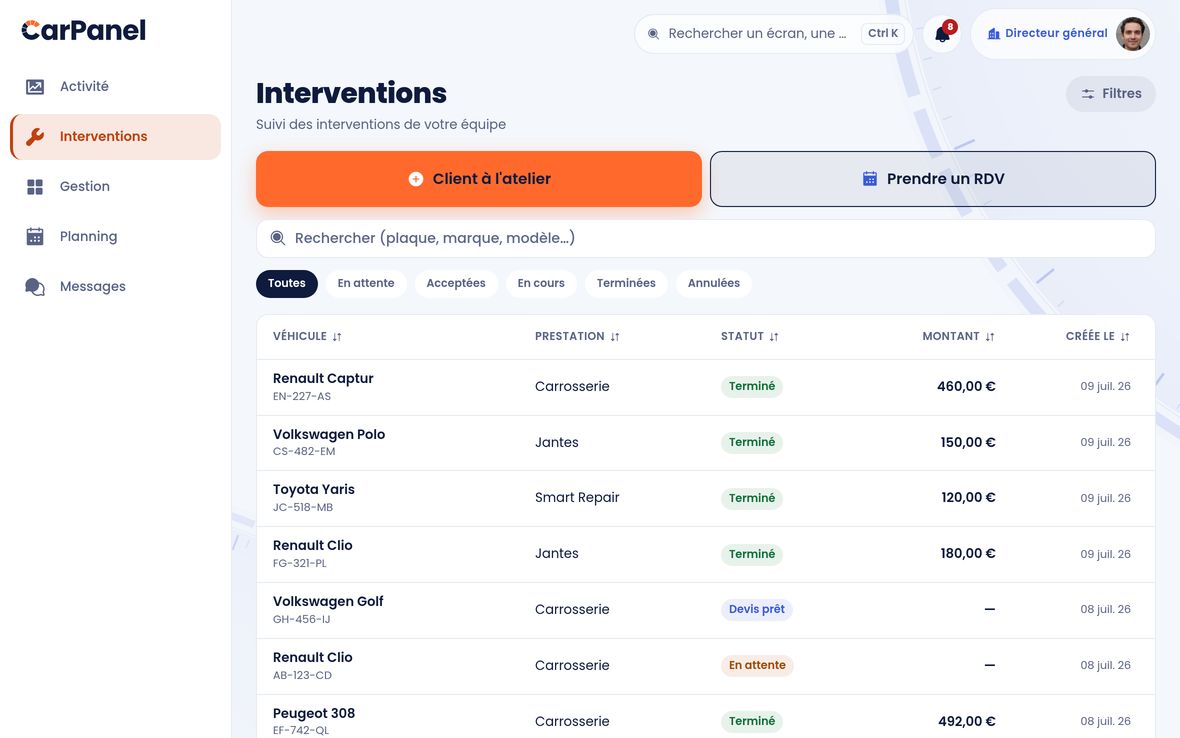The height and width of the screenshot is (738, 1180).
Task: Go to Activité in the sidebar
Action: pos(115,87)
